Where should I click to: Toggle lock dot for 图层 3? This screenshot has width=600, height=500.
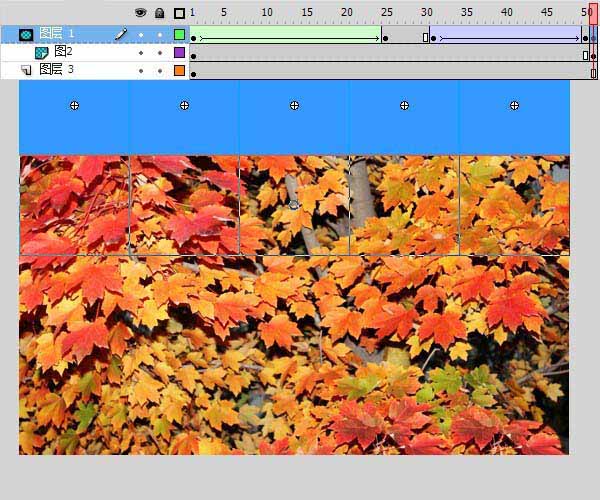pyautogui.click(x=160, y=71)
